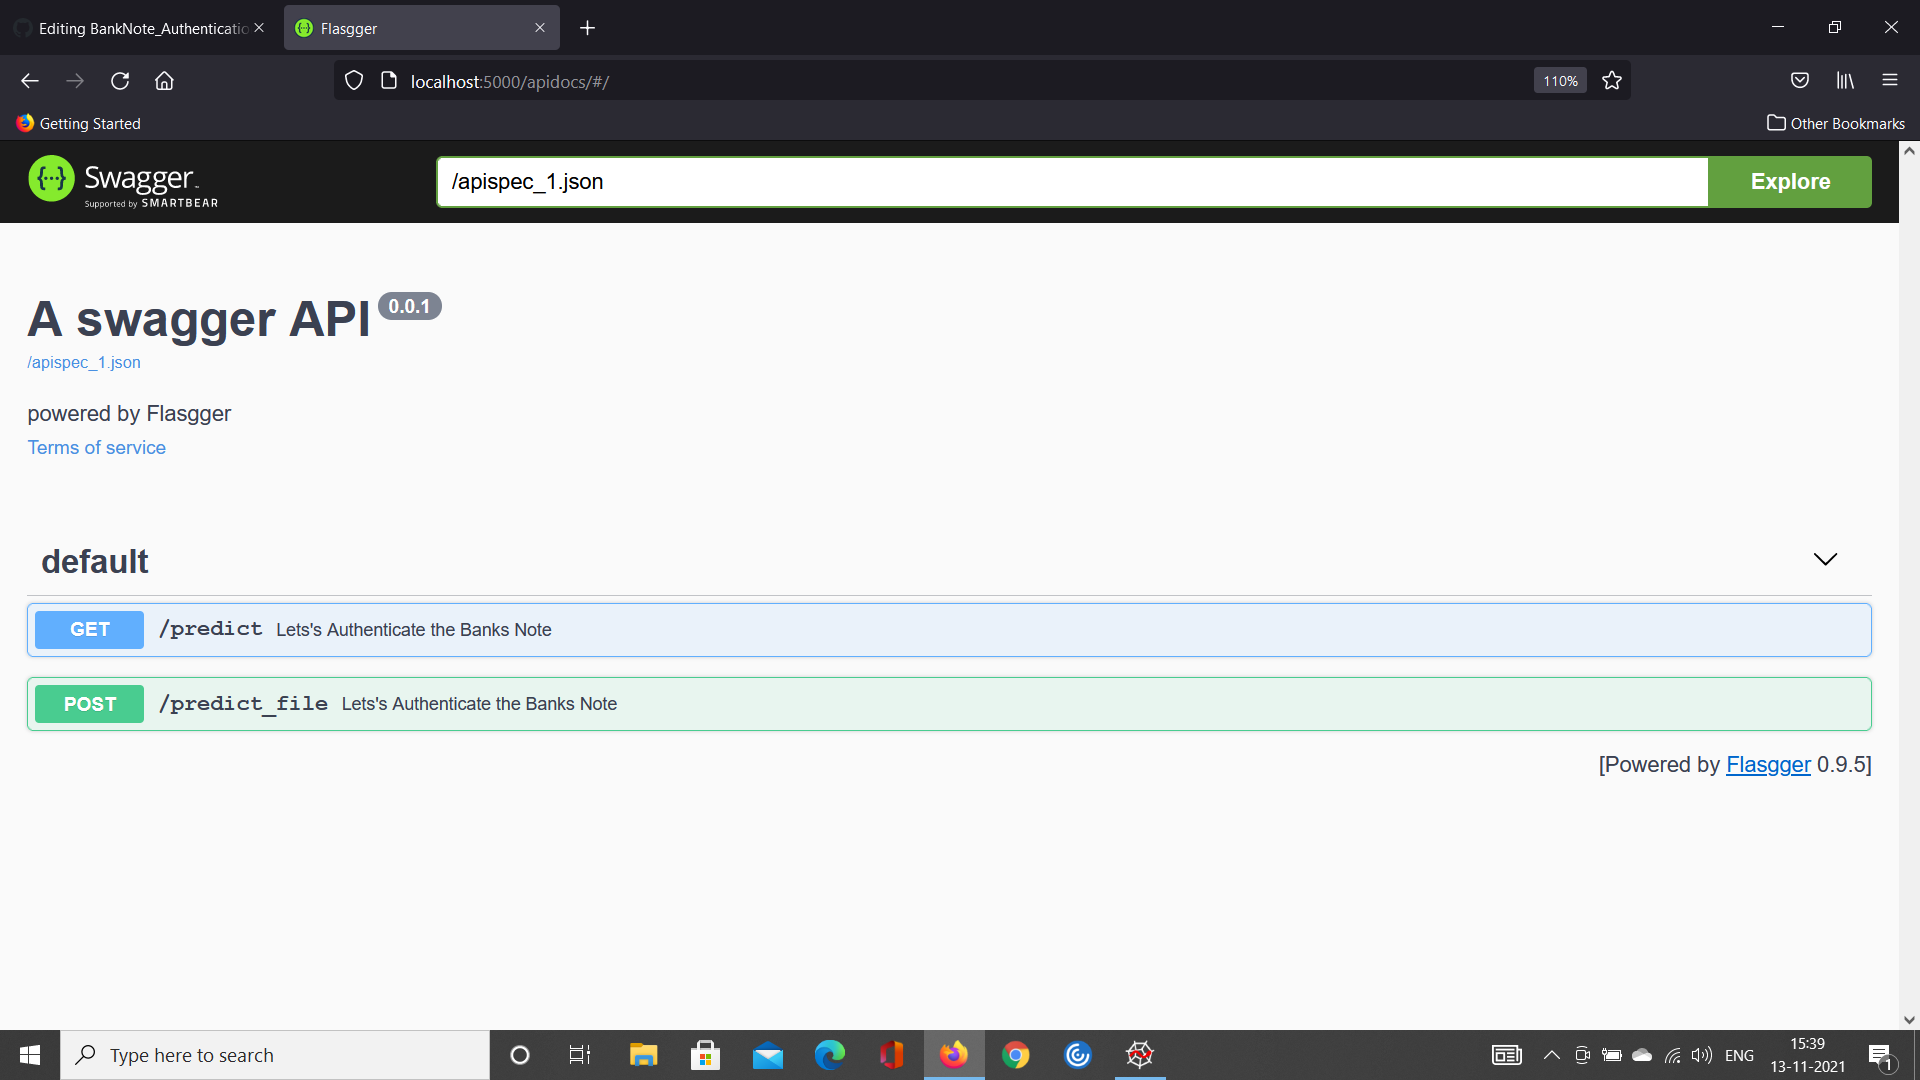
Task: Open the Terms of service link
Action: (x=96, y=448)
